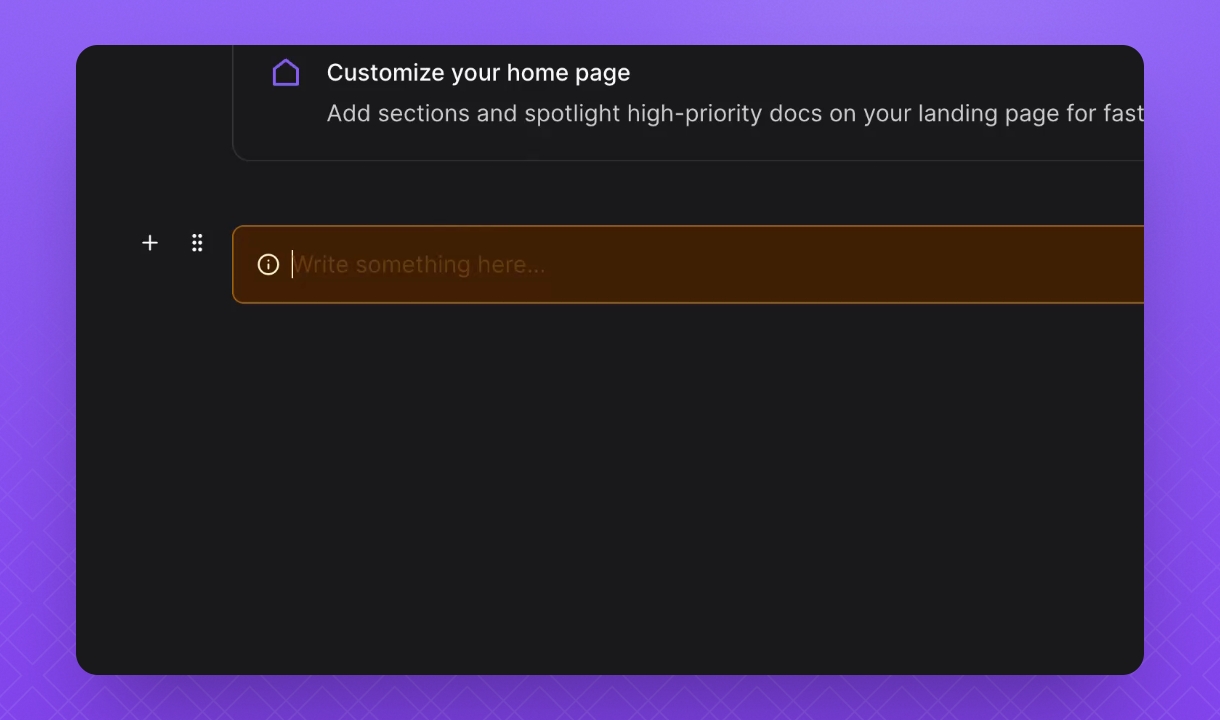Click the purple home icon

click(x=286, y=73)
